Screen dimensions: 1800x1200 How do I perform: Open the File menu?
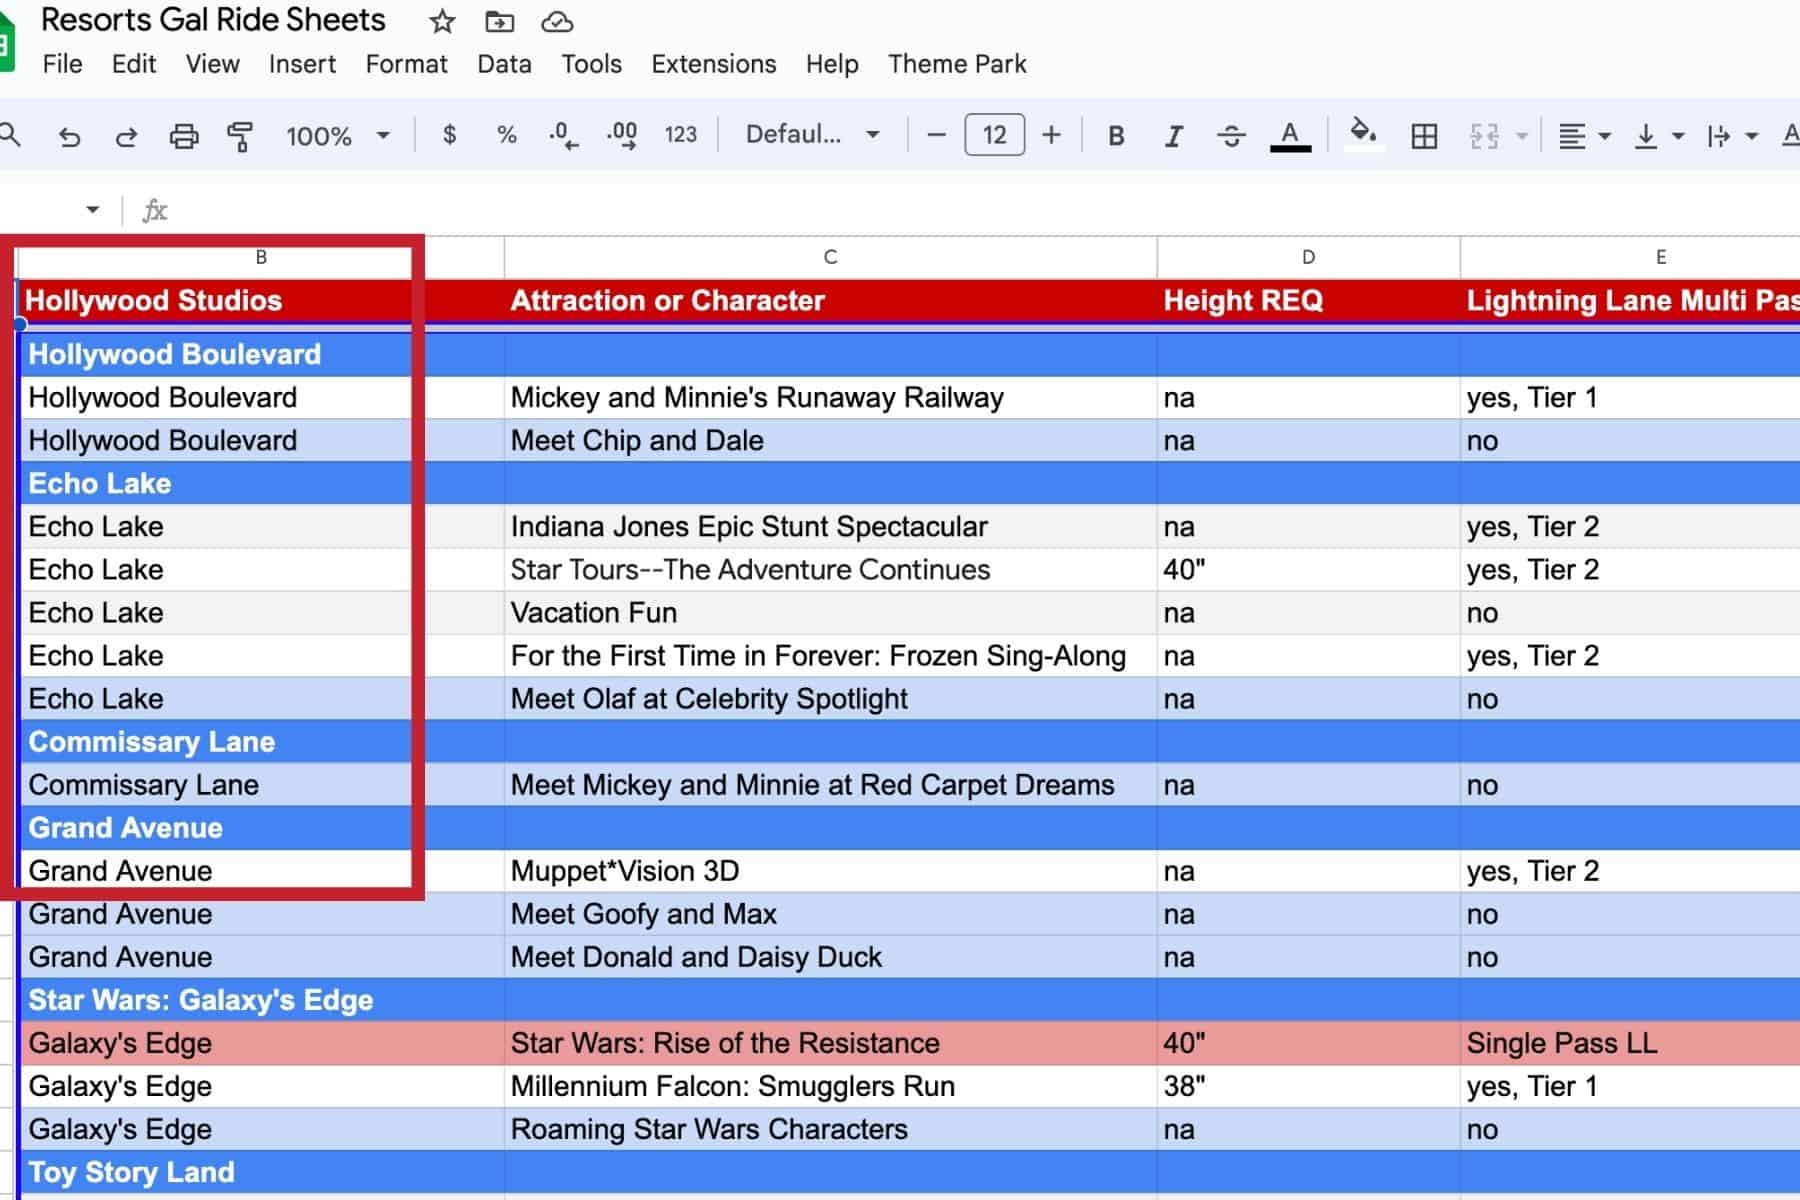click(62, 64)
